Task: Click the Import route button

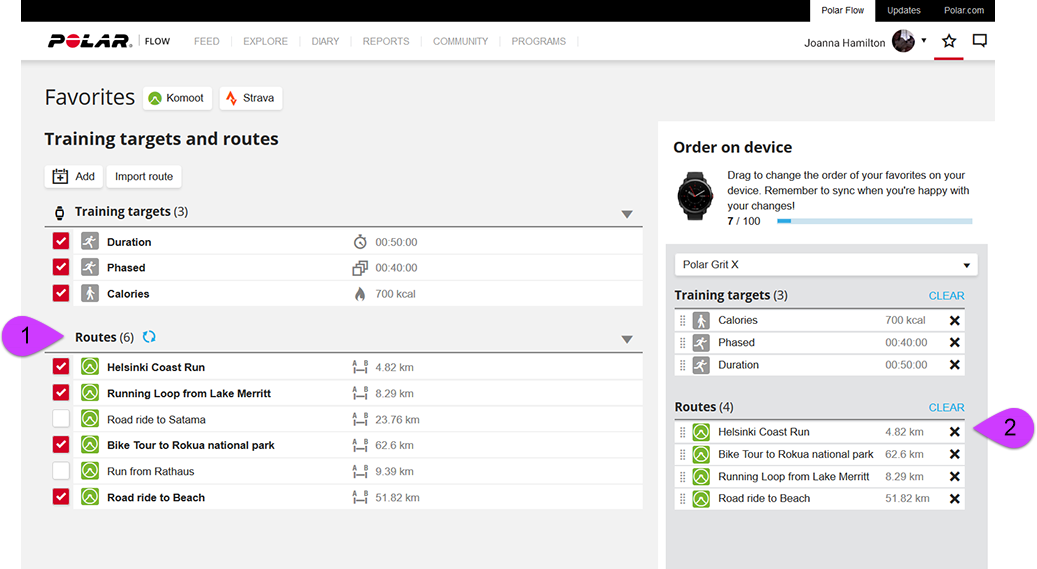Action: (x=144, y=177)
